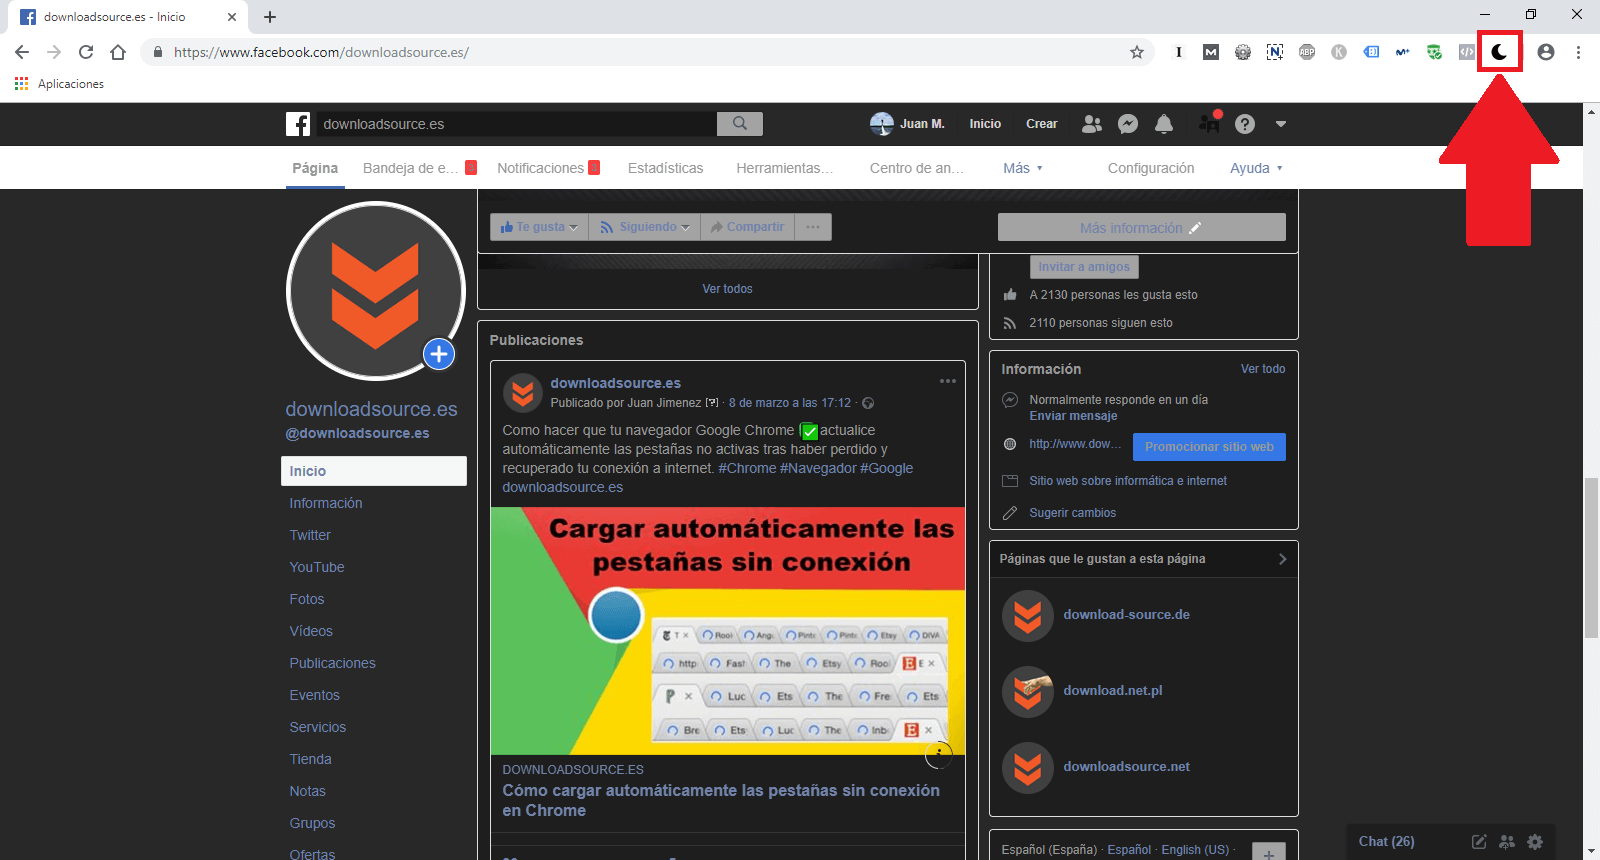This screenshot has height=860, width=1600.
Task: Click the Facebook logo icon
Action: coord(298,124)
